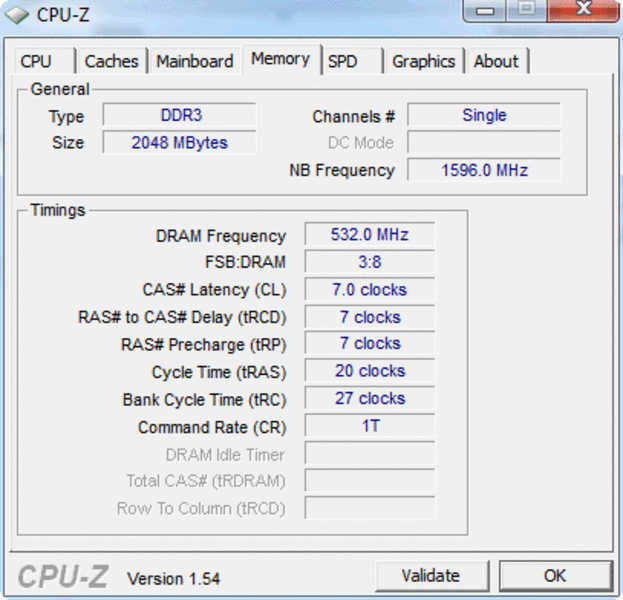
Task: Click the Bank Cycle Time (tRC) label
Action: click(x=204, y=400)
